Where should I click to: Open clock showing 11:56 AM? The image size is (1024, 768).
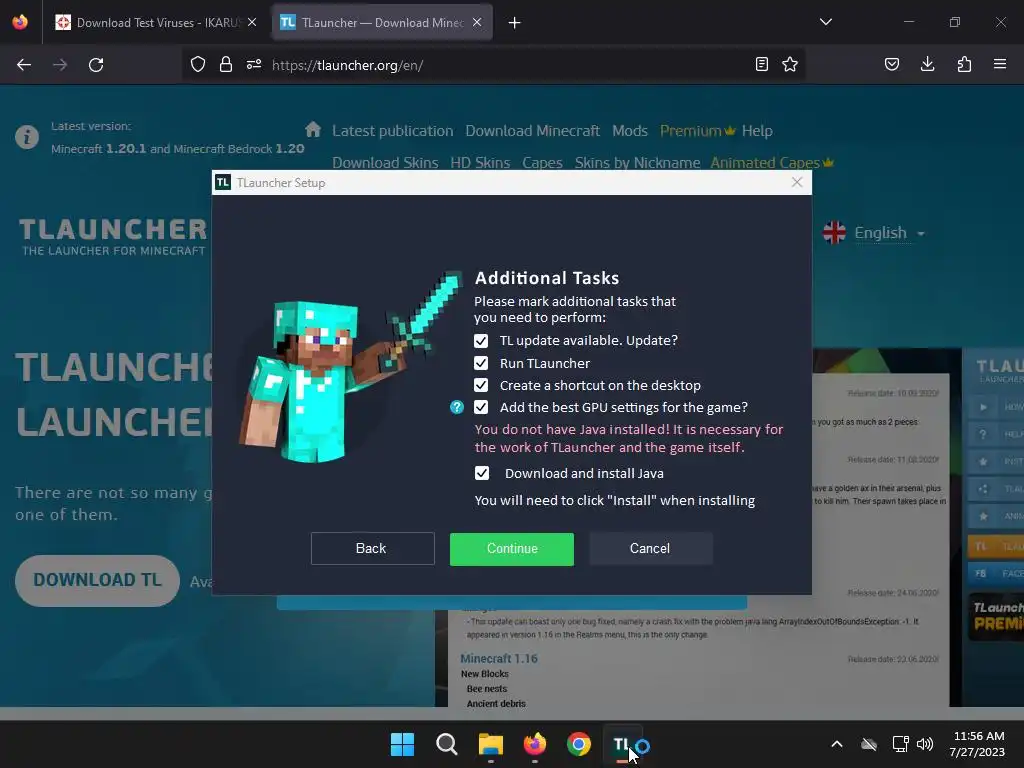[x=978, y=744]
